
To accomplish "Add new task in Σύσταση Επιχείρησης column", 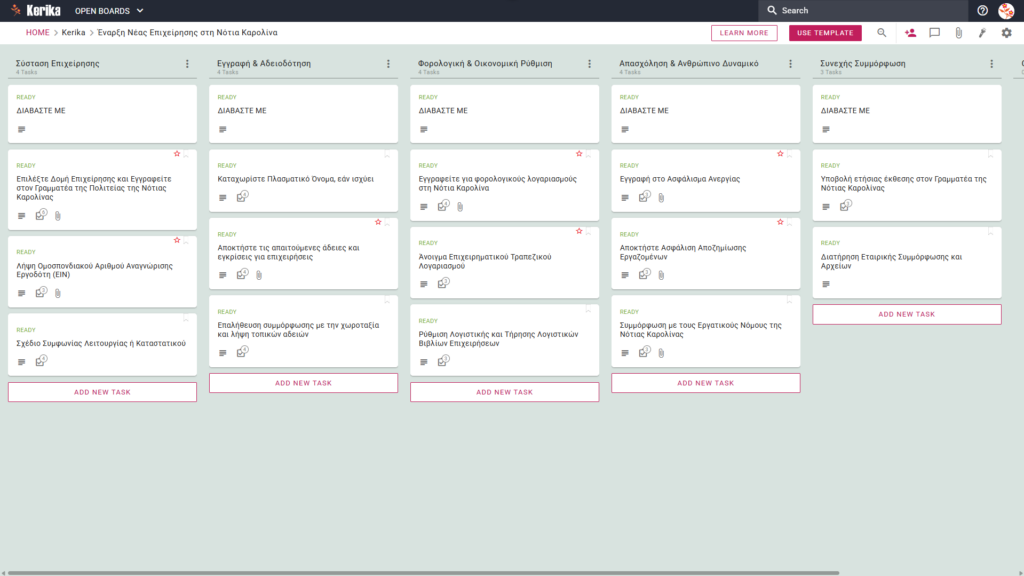I will (x=103, y=392).
